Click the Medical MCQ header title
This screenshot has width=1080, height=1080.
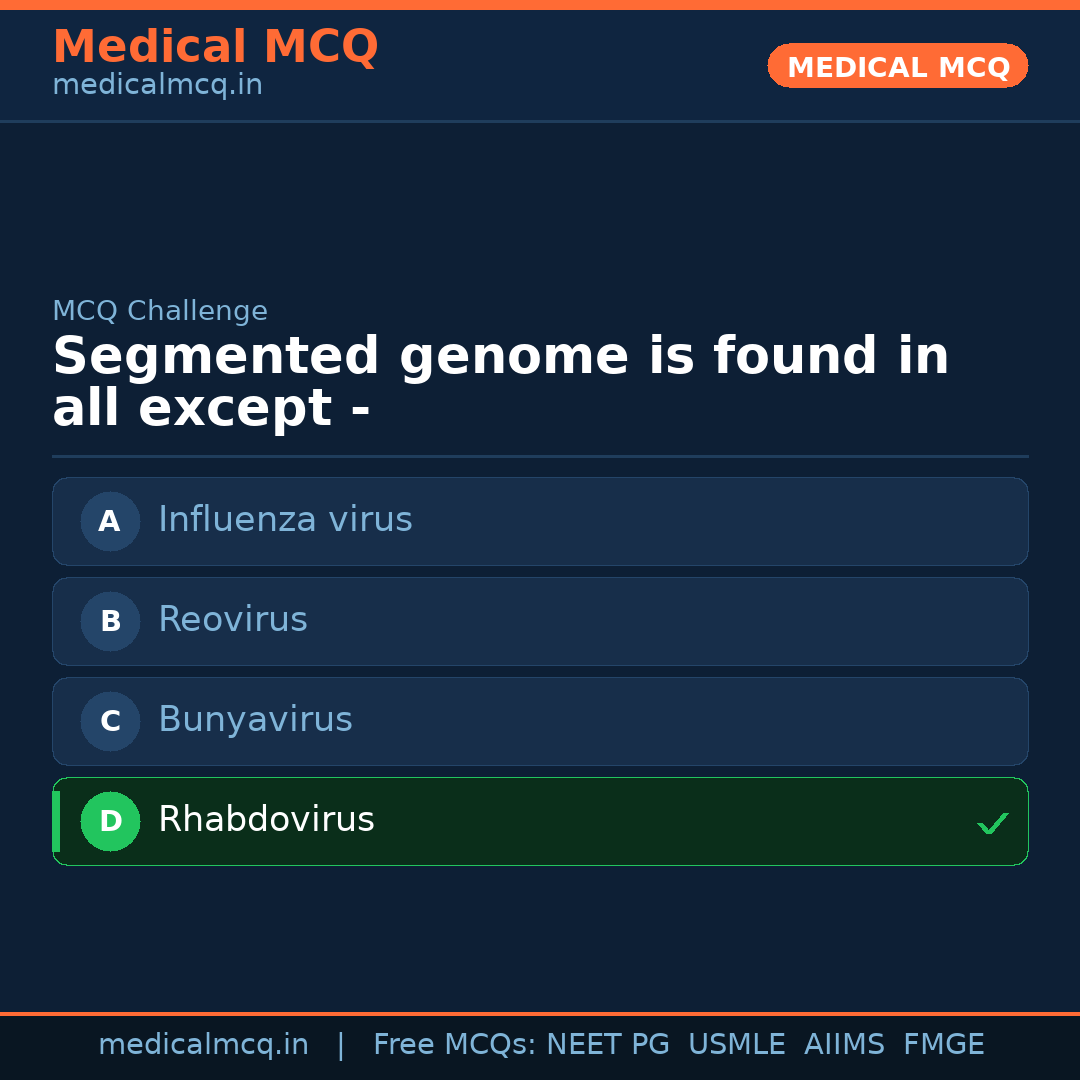point(215,47)
